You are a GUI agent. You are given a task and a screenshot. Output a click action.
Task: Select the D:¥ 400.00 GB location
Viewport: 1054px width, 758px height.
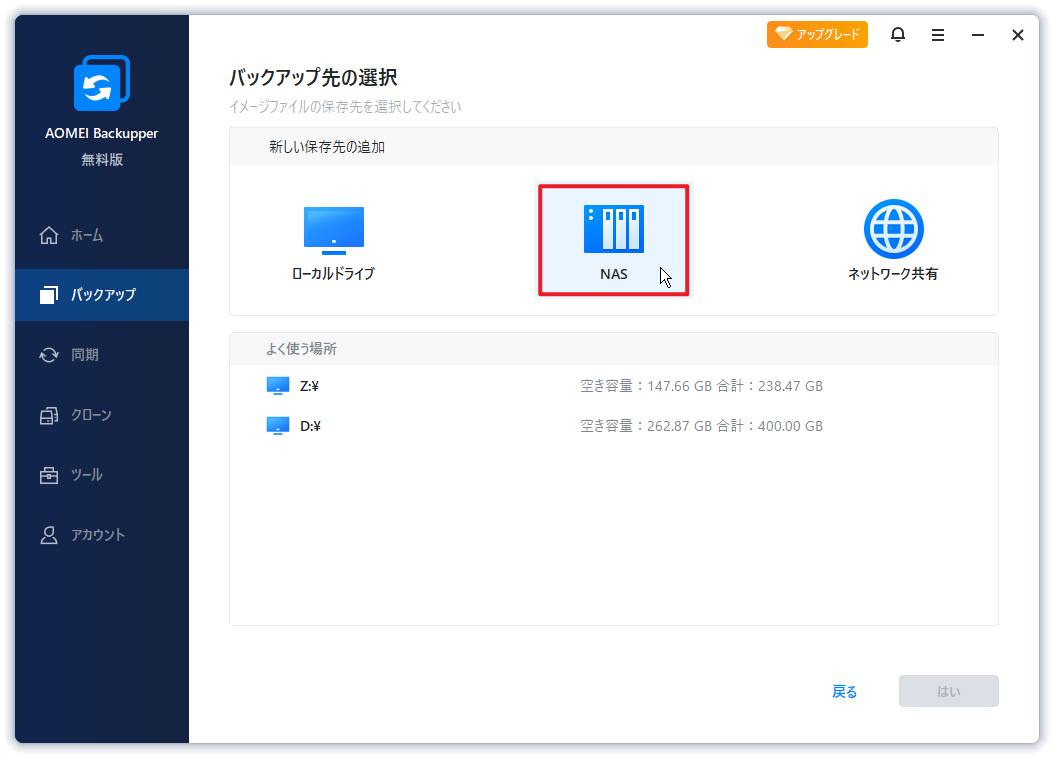coord(614,426)
